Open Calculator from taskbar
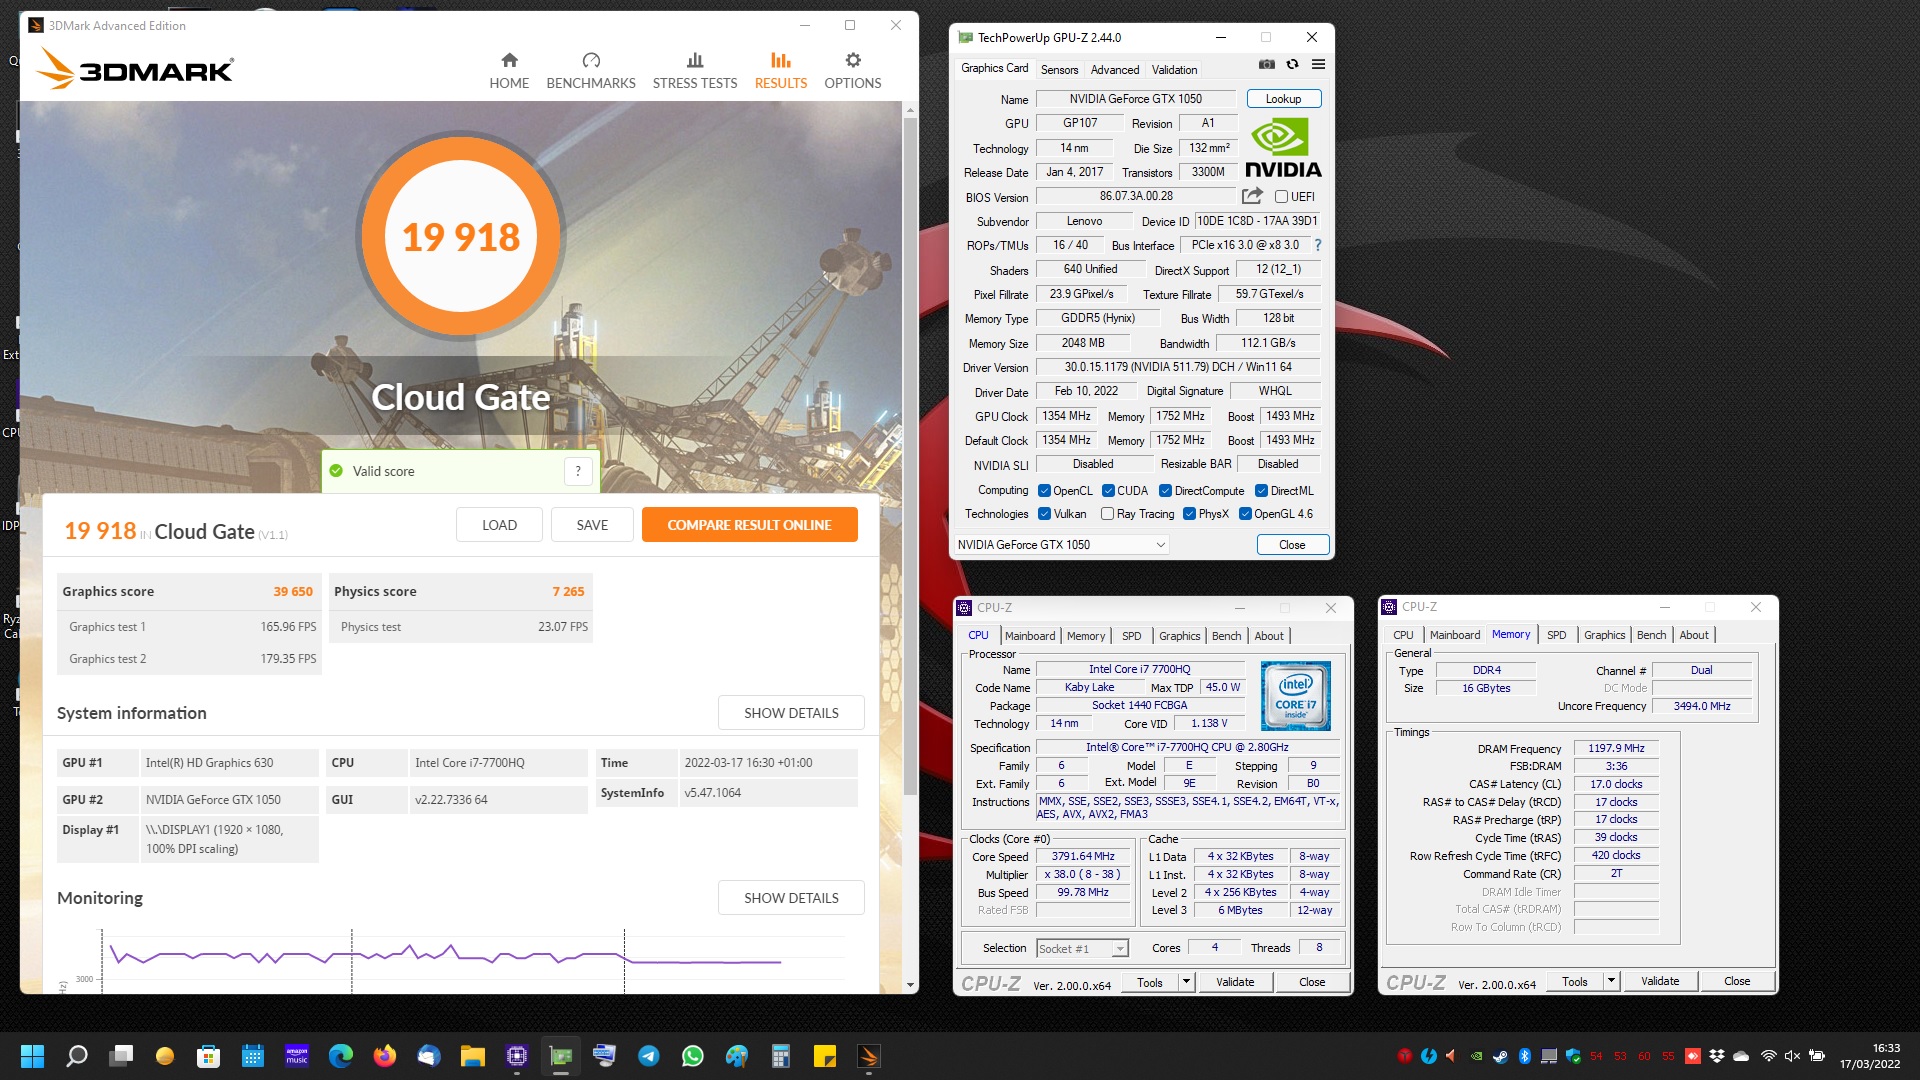 (781, 1056)
